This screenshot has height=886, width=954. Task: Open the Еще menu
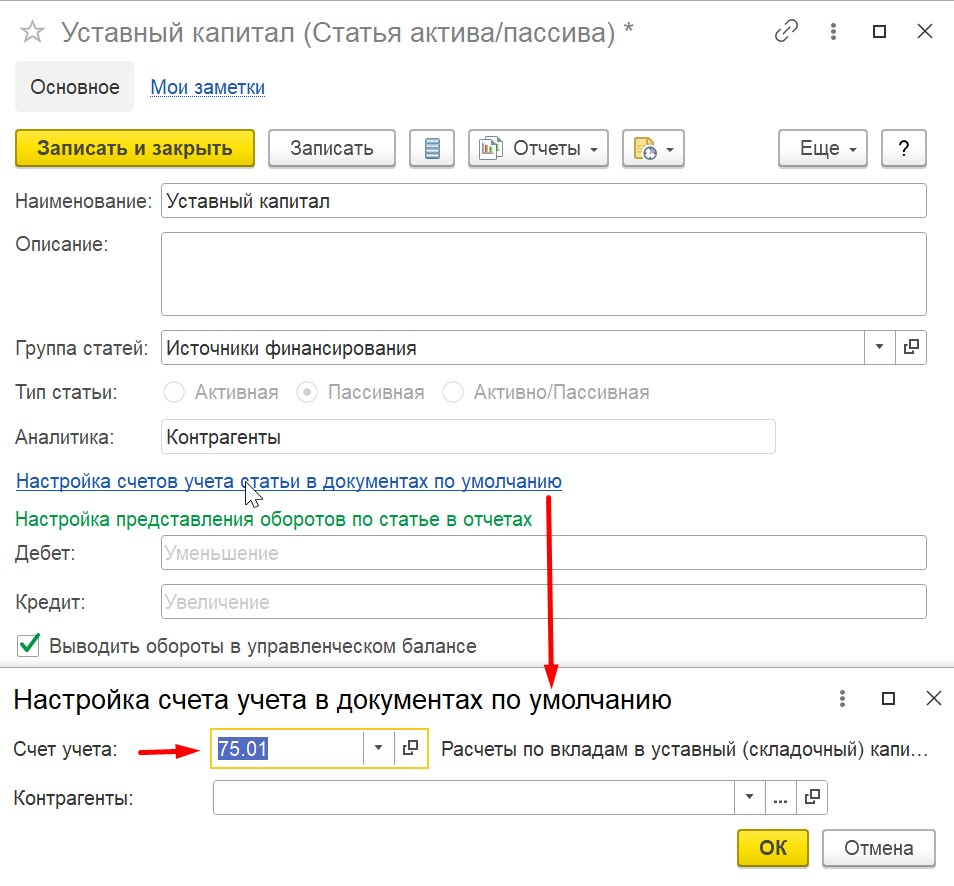point(823,148)
